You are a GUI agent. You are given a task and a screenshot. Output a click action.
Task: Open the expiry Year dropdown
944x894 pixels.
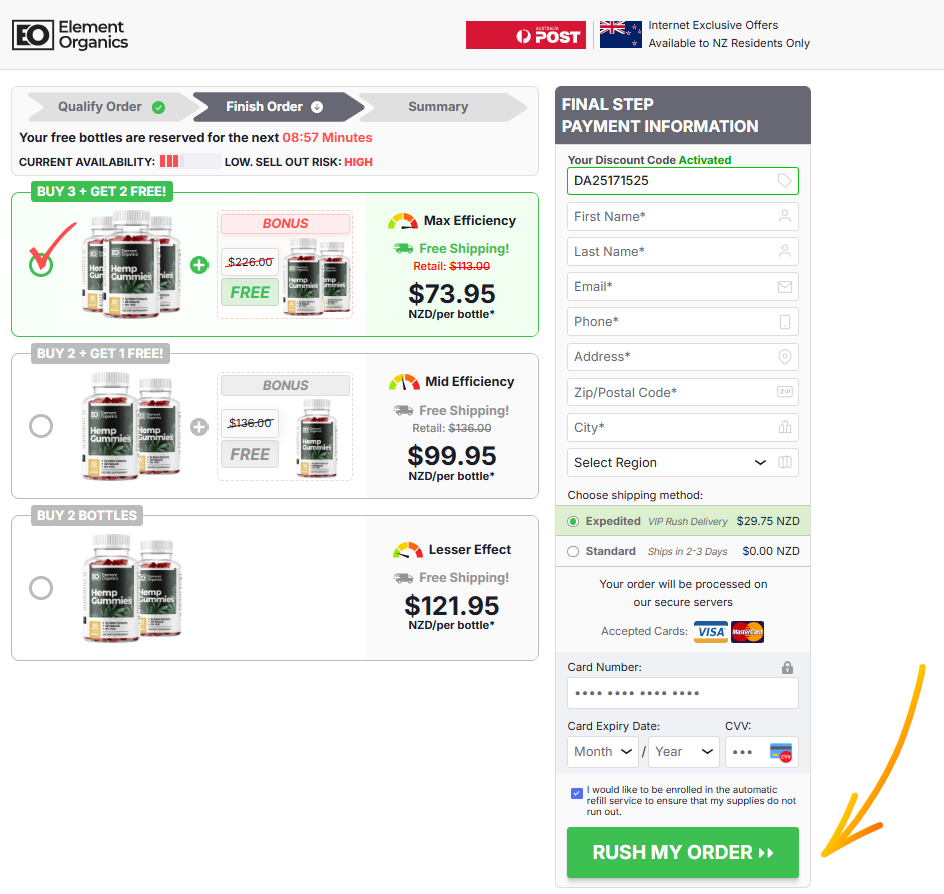point(683,752)
